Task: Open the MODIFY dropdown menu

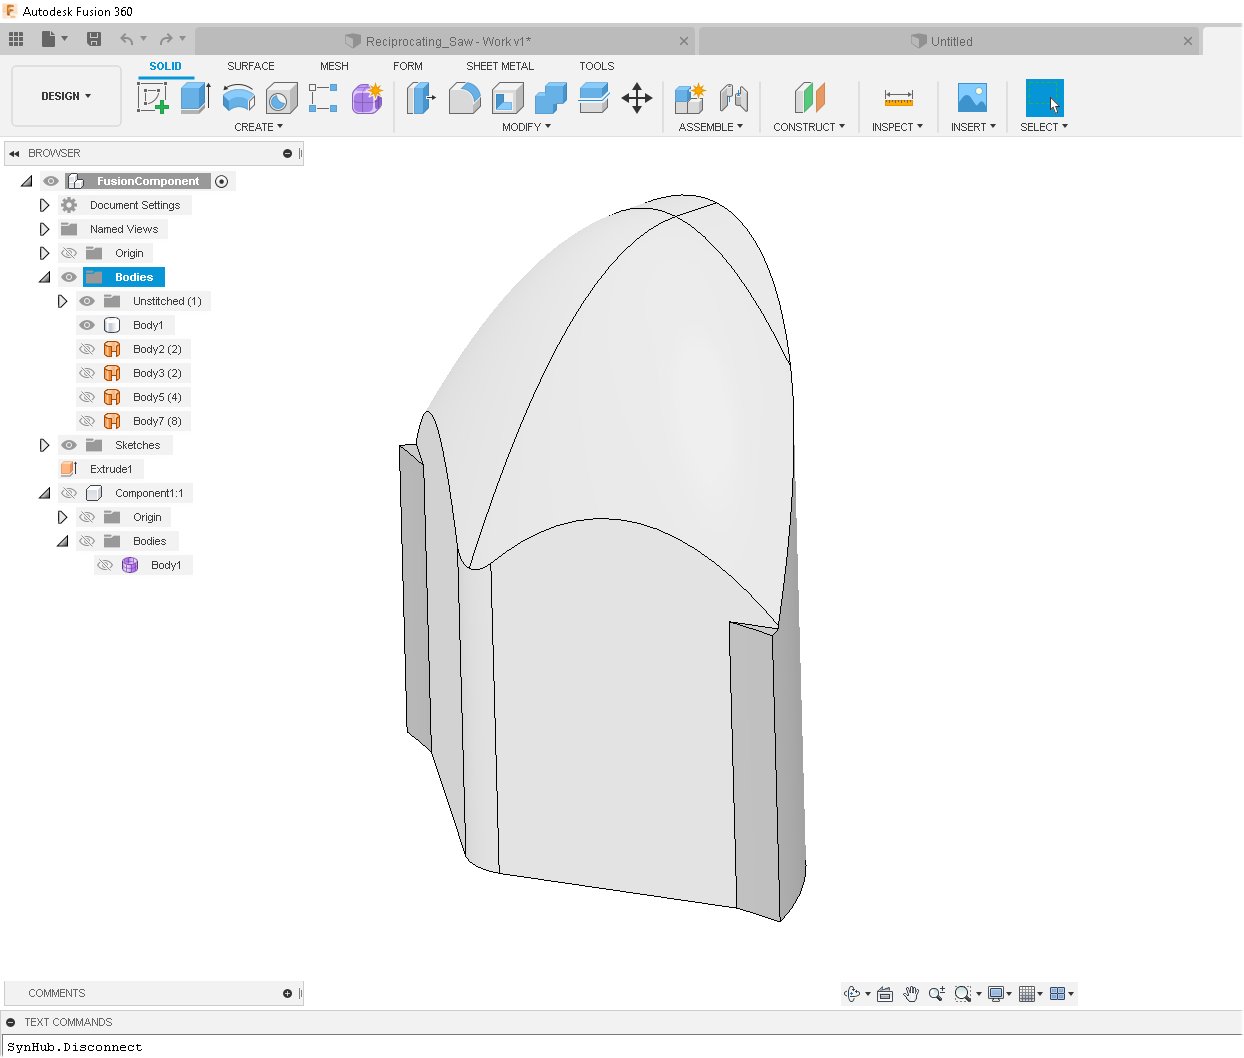Action: pos(526,127)
